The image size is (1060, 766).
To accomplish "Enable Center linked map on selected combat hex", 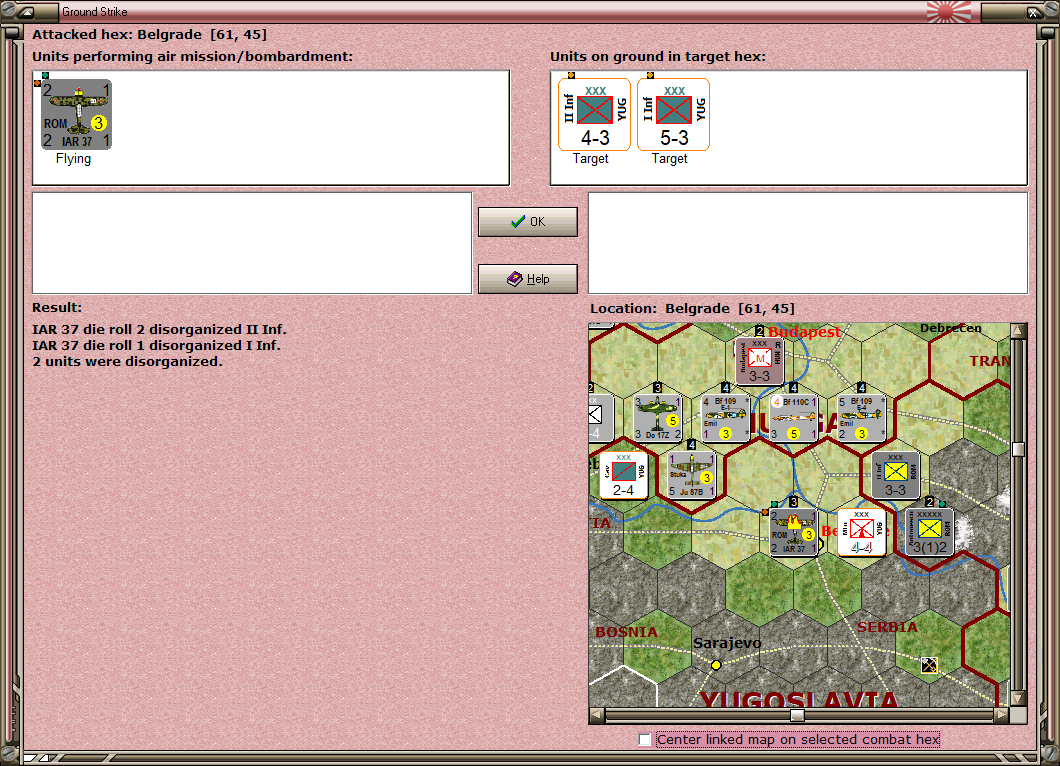I will [x=645, y=740].
